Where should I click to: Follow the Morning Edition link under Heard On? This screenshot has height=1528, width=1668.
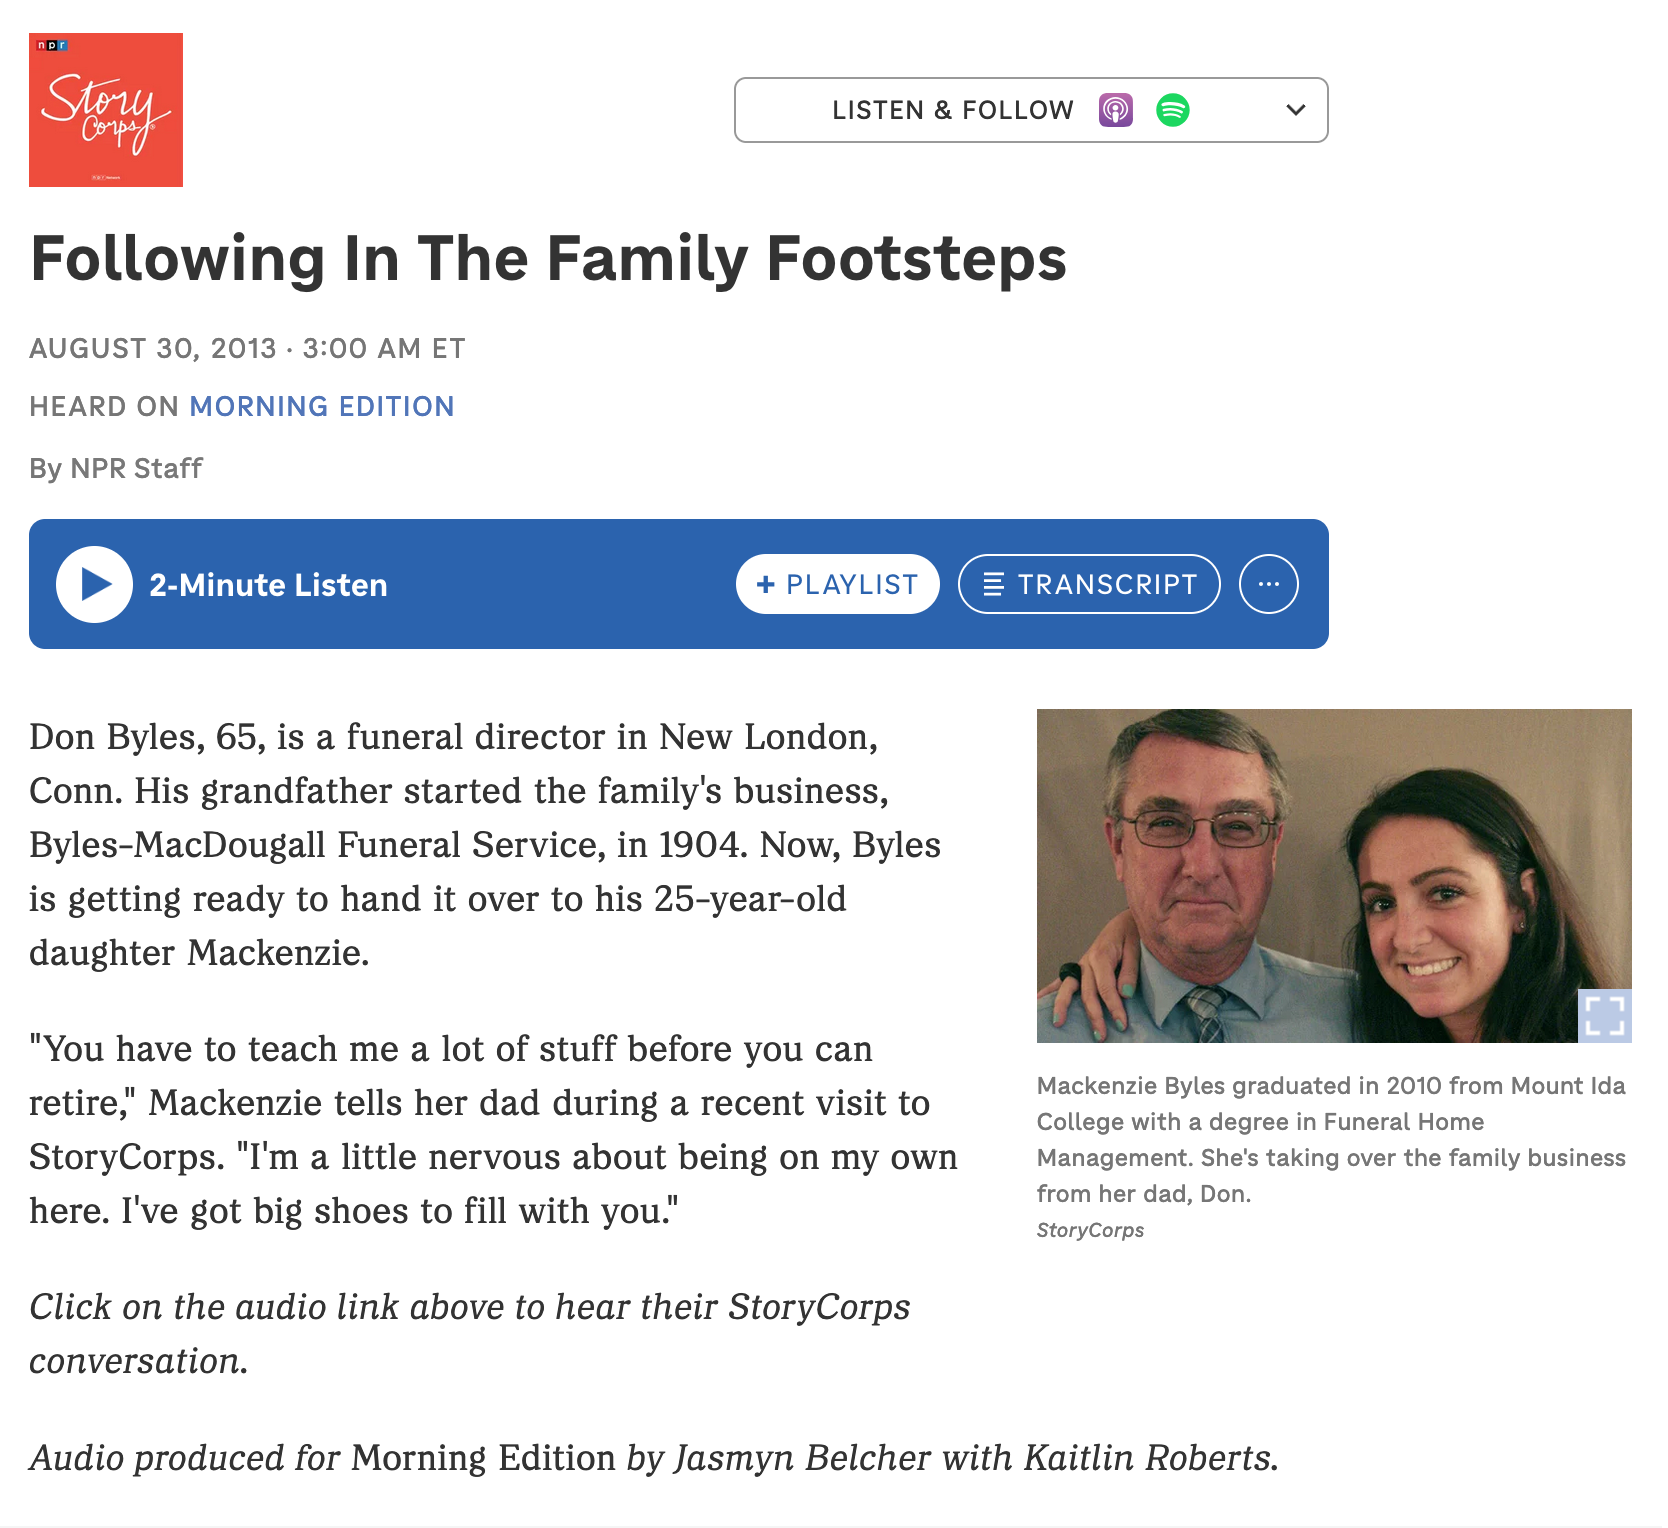pyautogui.click(x=322, y=407)
